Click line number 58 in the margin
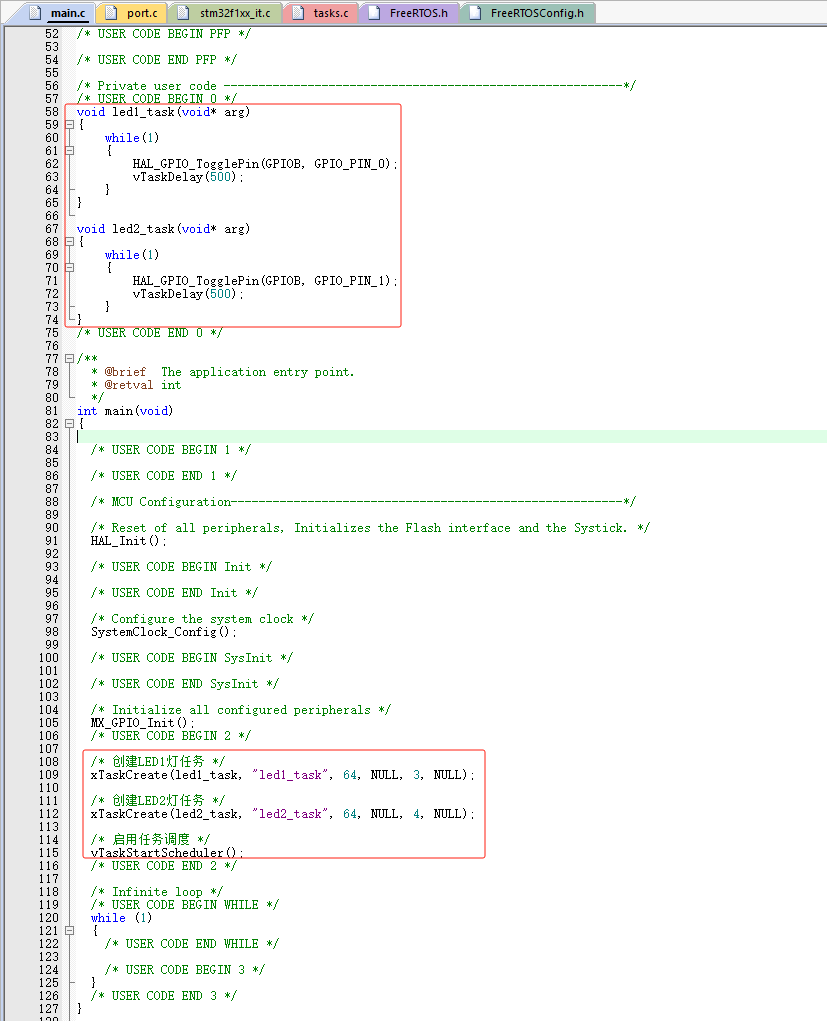 point(52,111)
